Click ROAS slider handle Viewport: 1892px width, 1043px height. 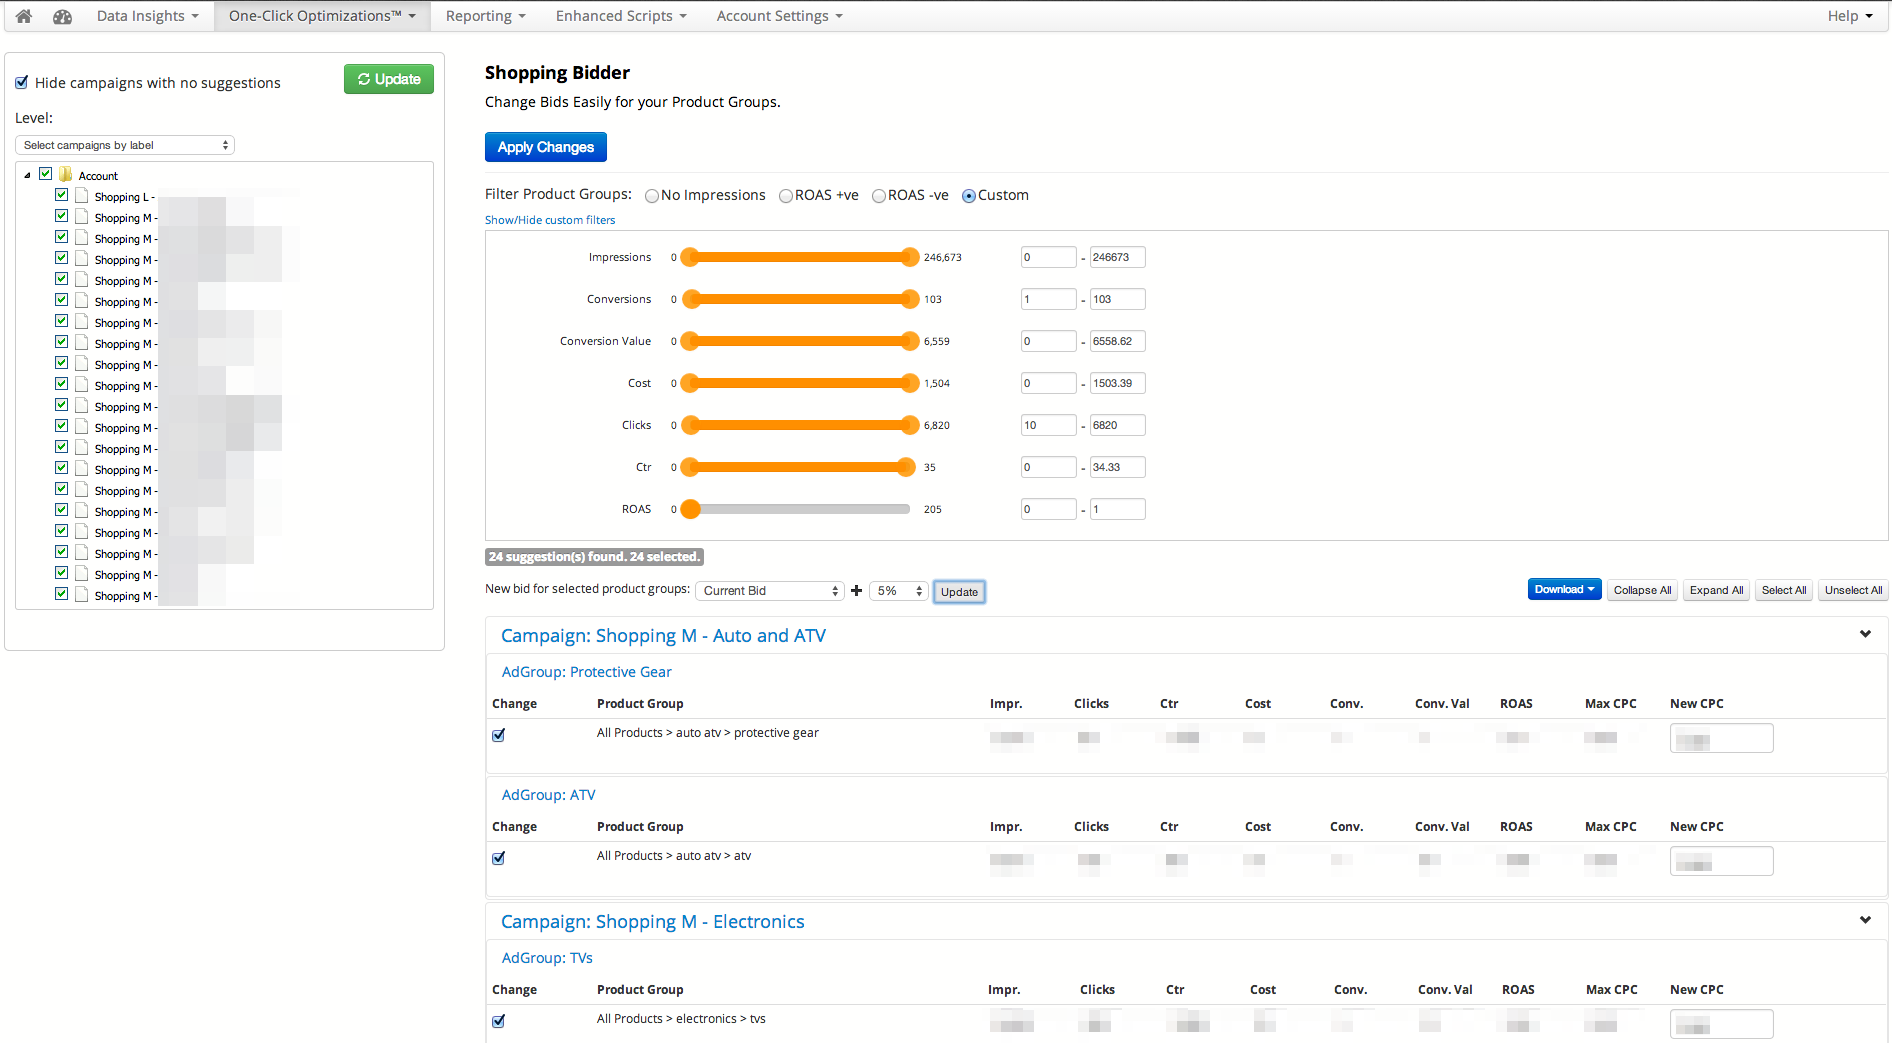click(x=690, y=509)
